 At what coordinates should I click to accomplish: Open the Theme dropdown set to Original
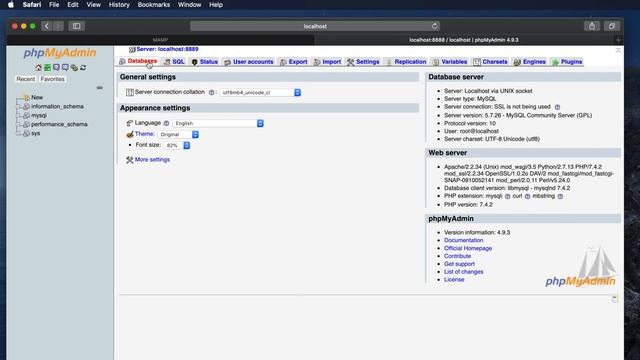click(x=178, y=134)
